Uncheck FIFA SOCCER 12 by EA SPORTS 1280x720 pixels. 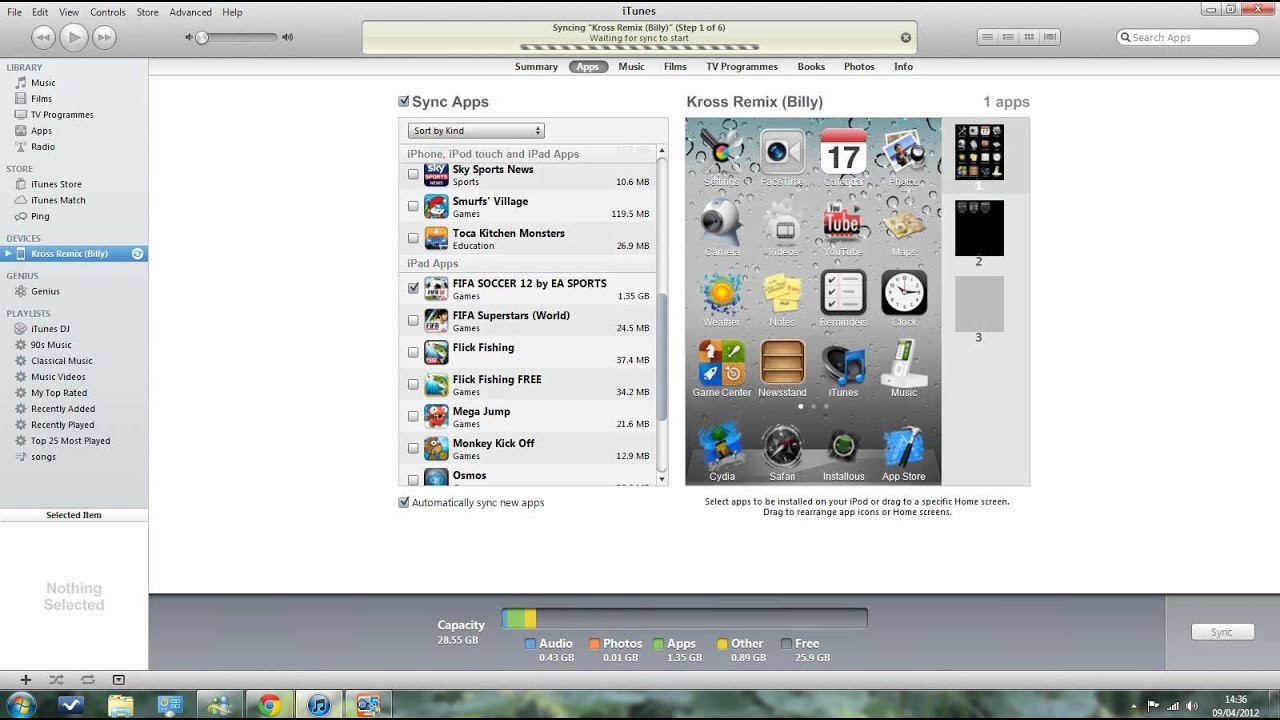(x=413, y=288)
